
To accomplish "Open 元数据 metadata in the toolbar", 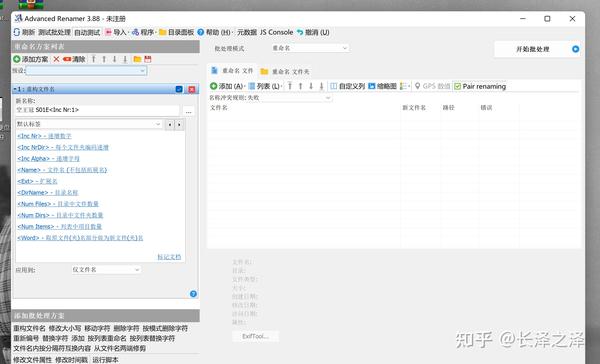I will click(247, 32).
